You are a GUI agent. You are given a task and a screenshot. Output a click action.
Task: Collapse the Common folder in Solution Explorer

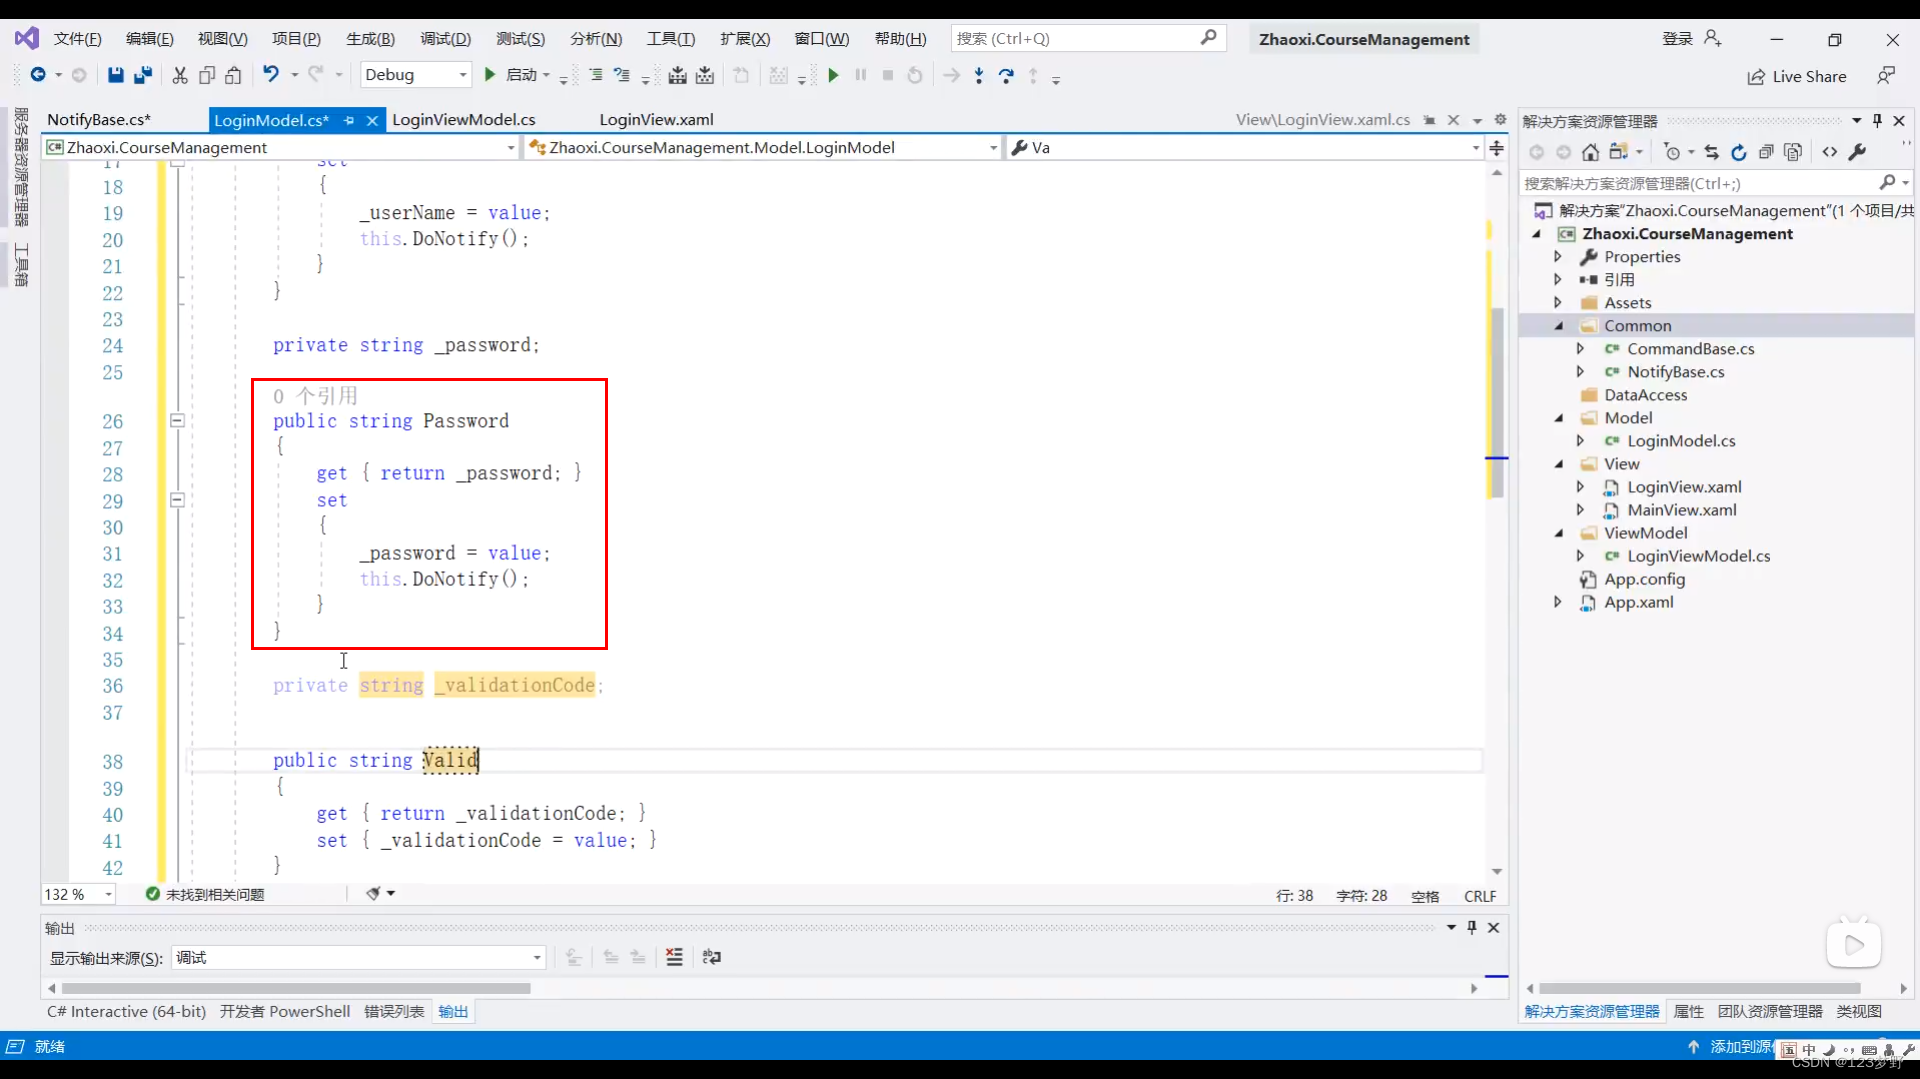coord(1559,326)
